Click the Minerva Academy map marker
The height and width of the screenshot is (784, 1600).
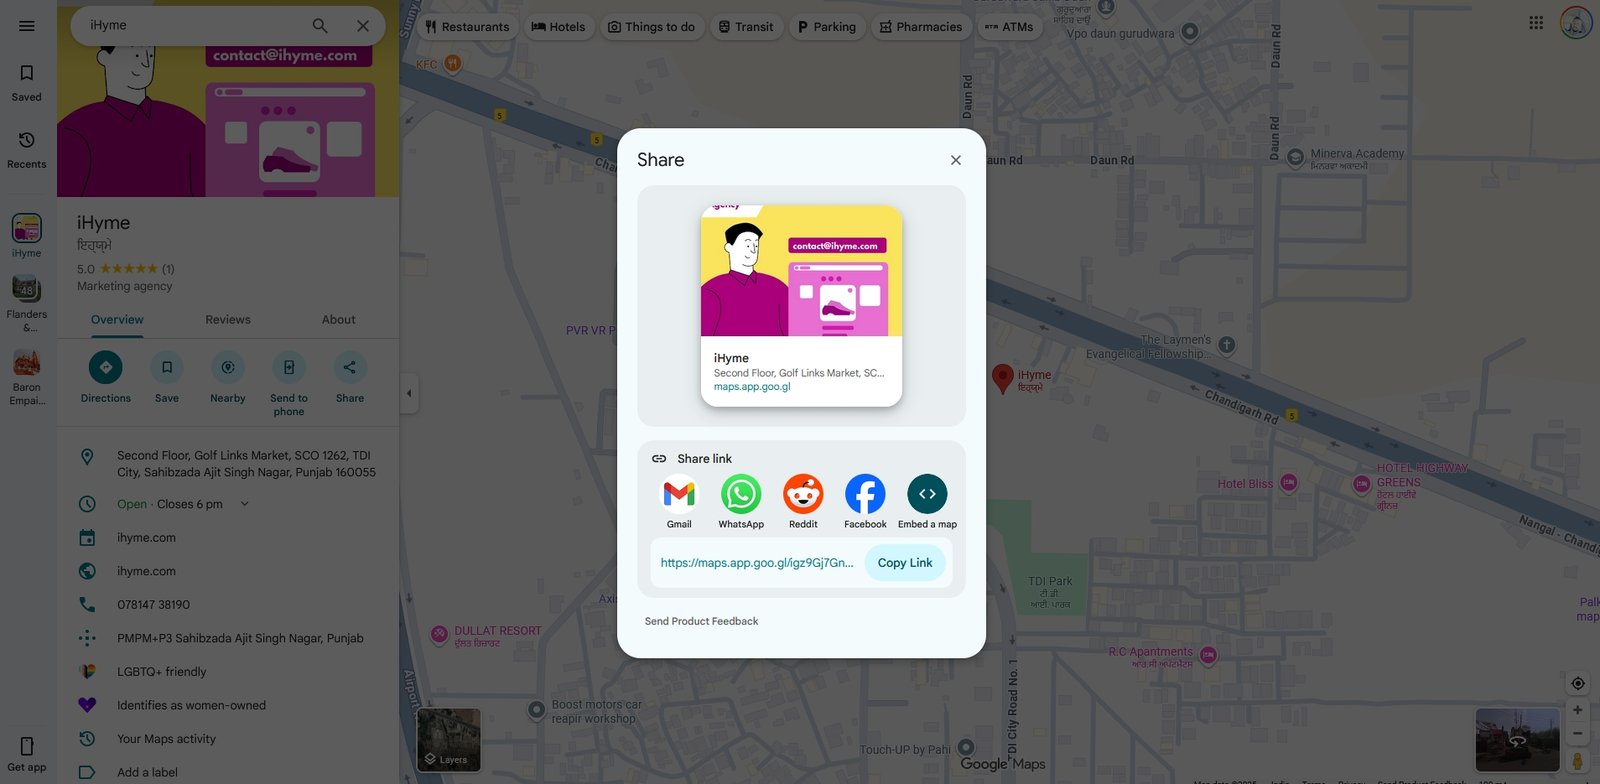[1296, 157]
